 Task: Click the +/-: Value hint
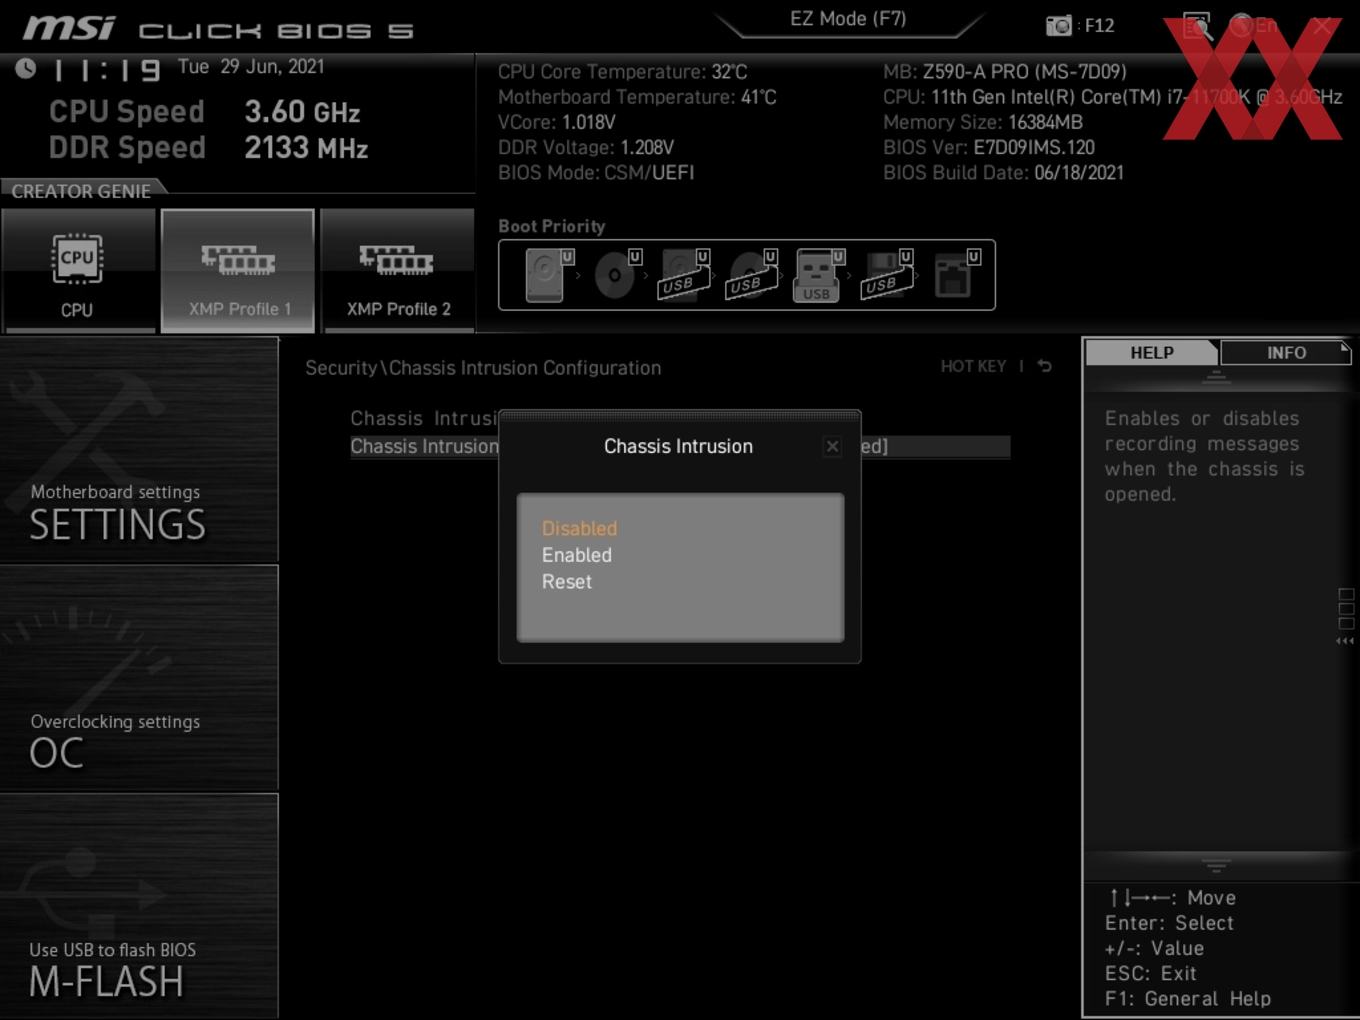[1154, 948]
